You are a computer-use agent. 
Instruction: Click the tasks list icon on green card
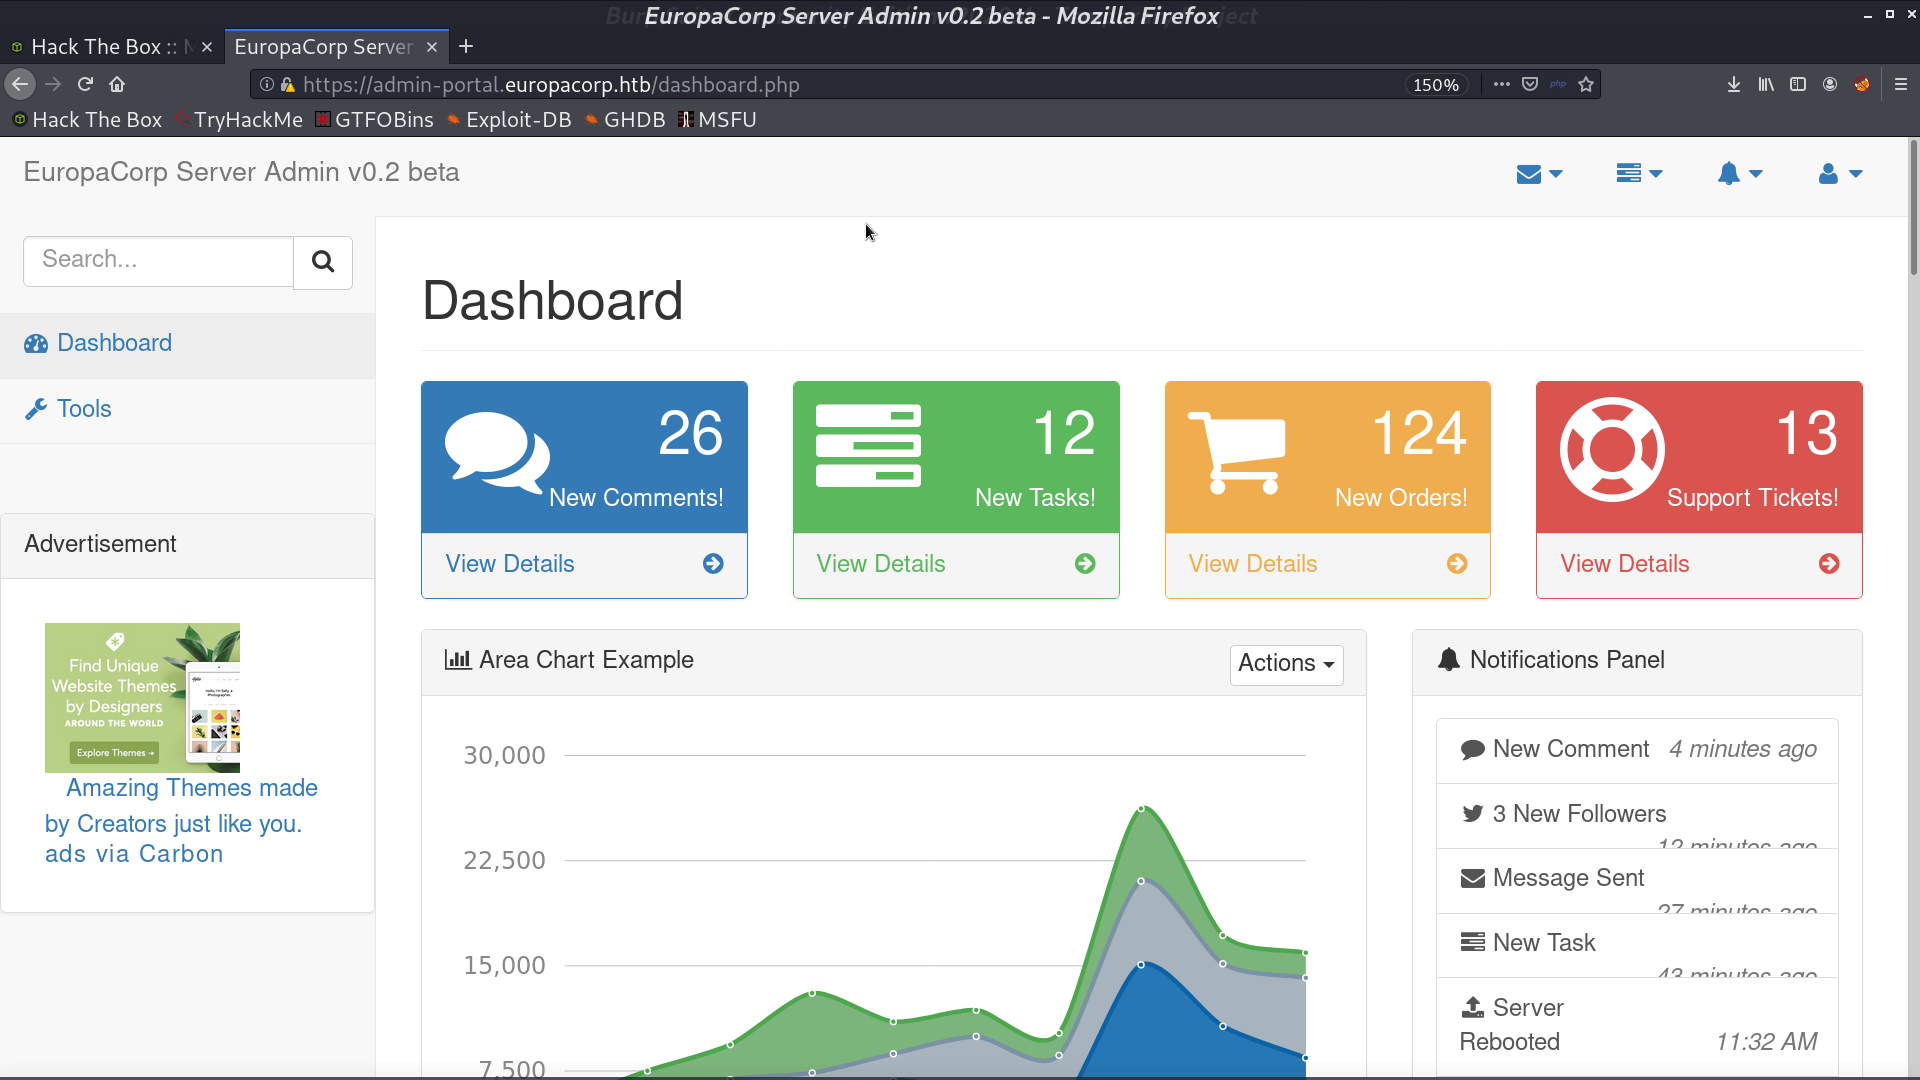click(x=868, y=446)
